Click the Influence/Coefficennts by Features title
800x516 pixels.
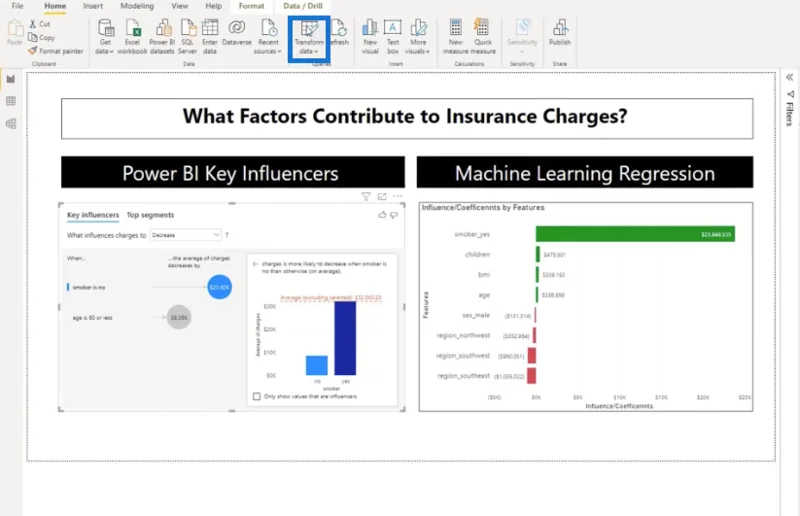[483, 207]
